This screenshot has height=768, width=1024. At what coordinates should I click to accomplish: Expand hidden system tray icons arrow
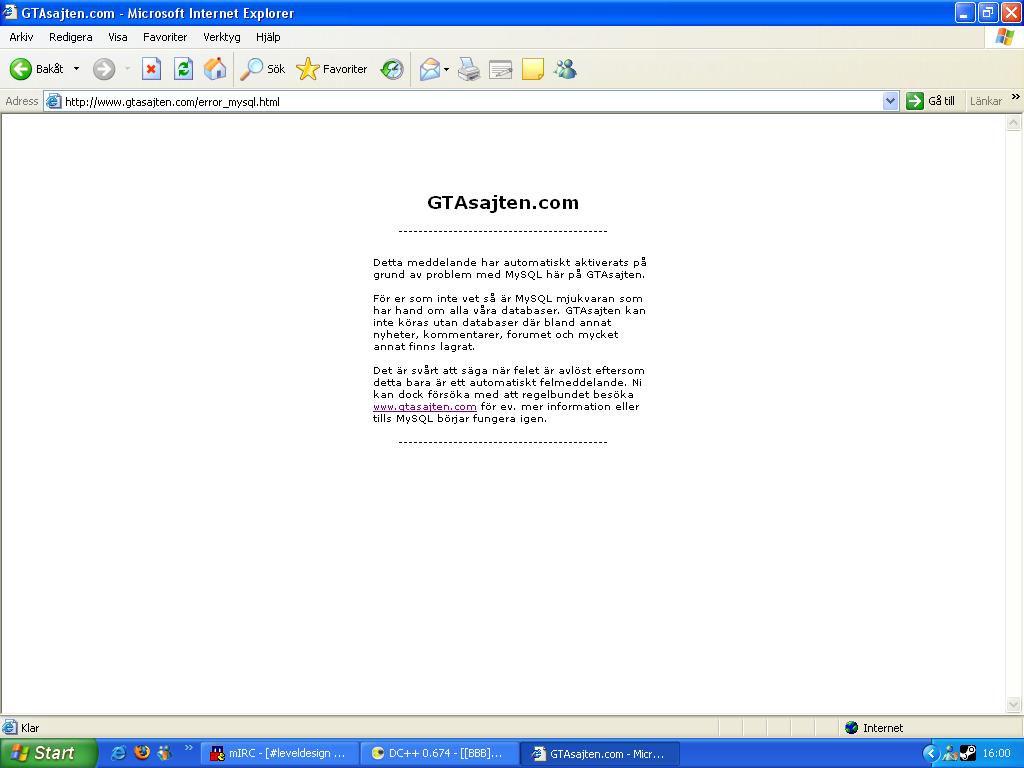(x=930, y=753)
